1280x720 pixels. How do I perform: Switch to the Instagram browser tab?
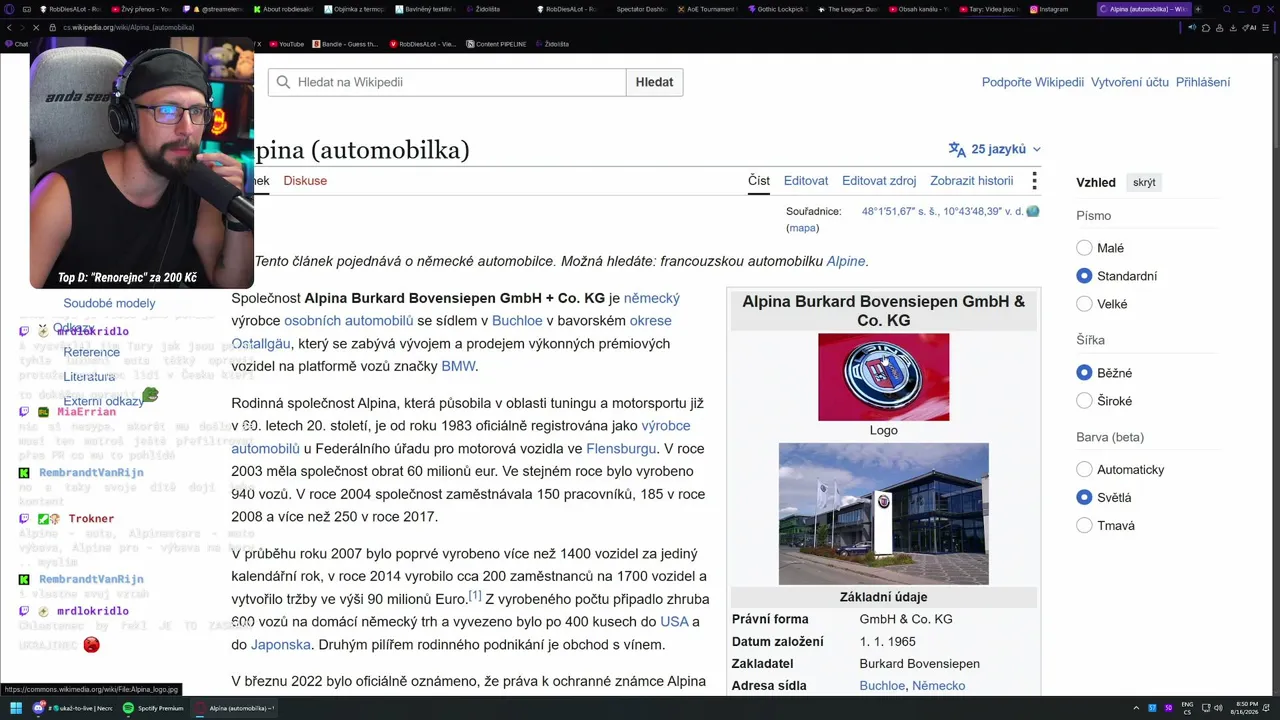1049,9
